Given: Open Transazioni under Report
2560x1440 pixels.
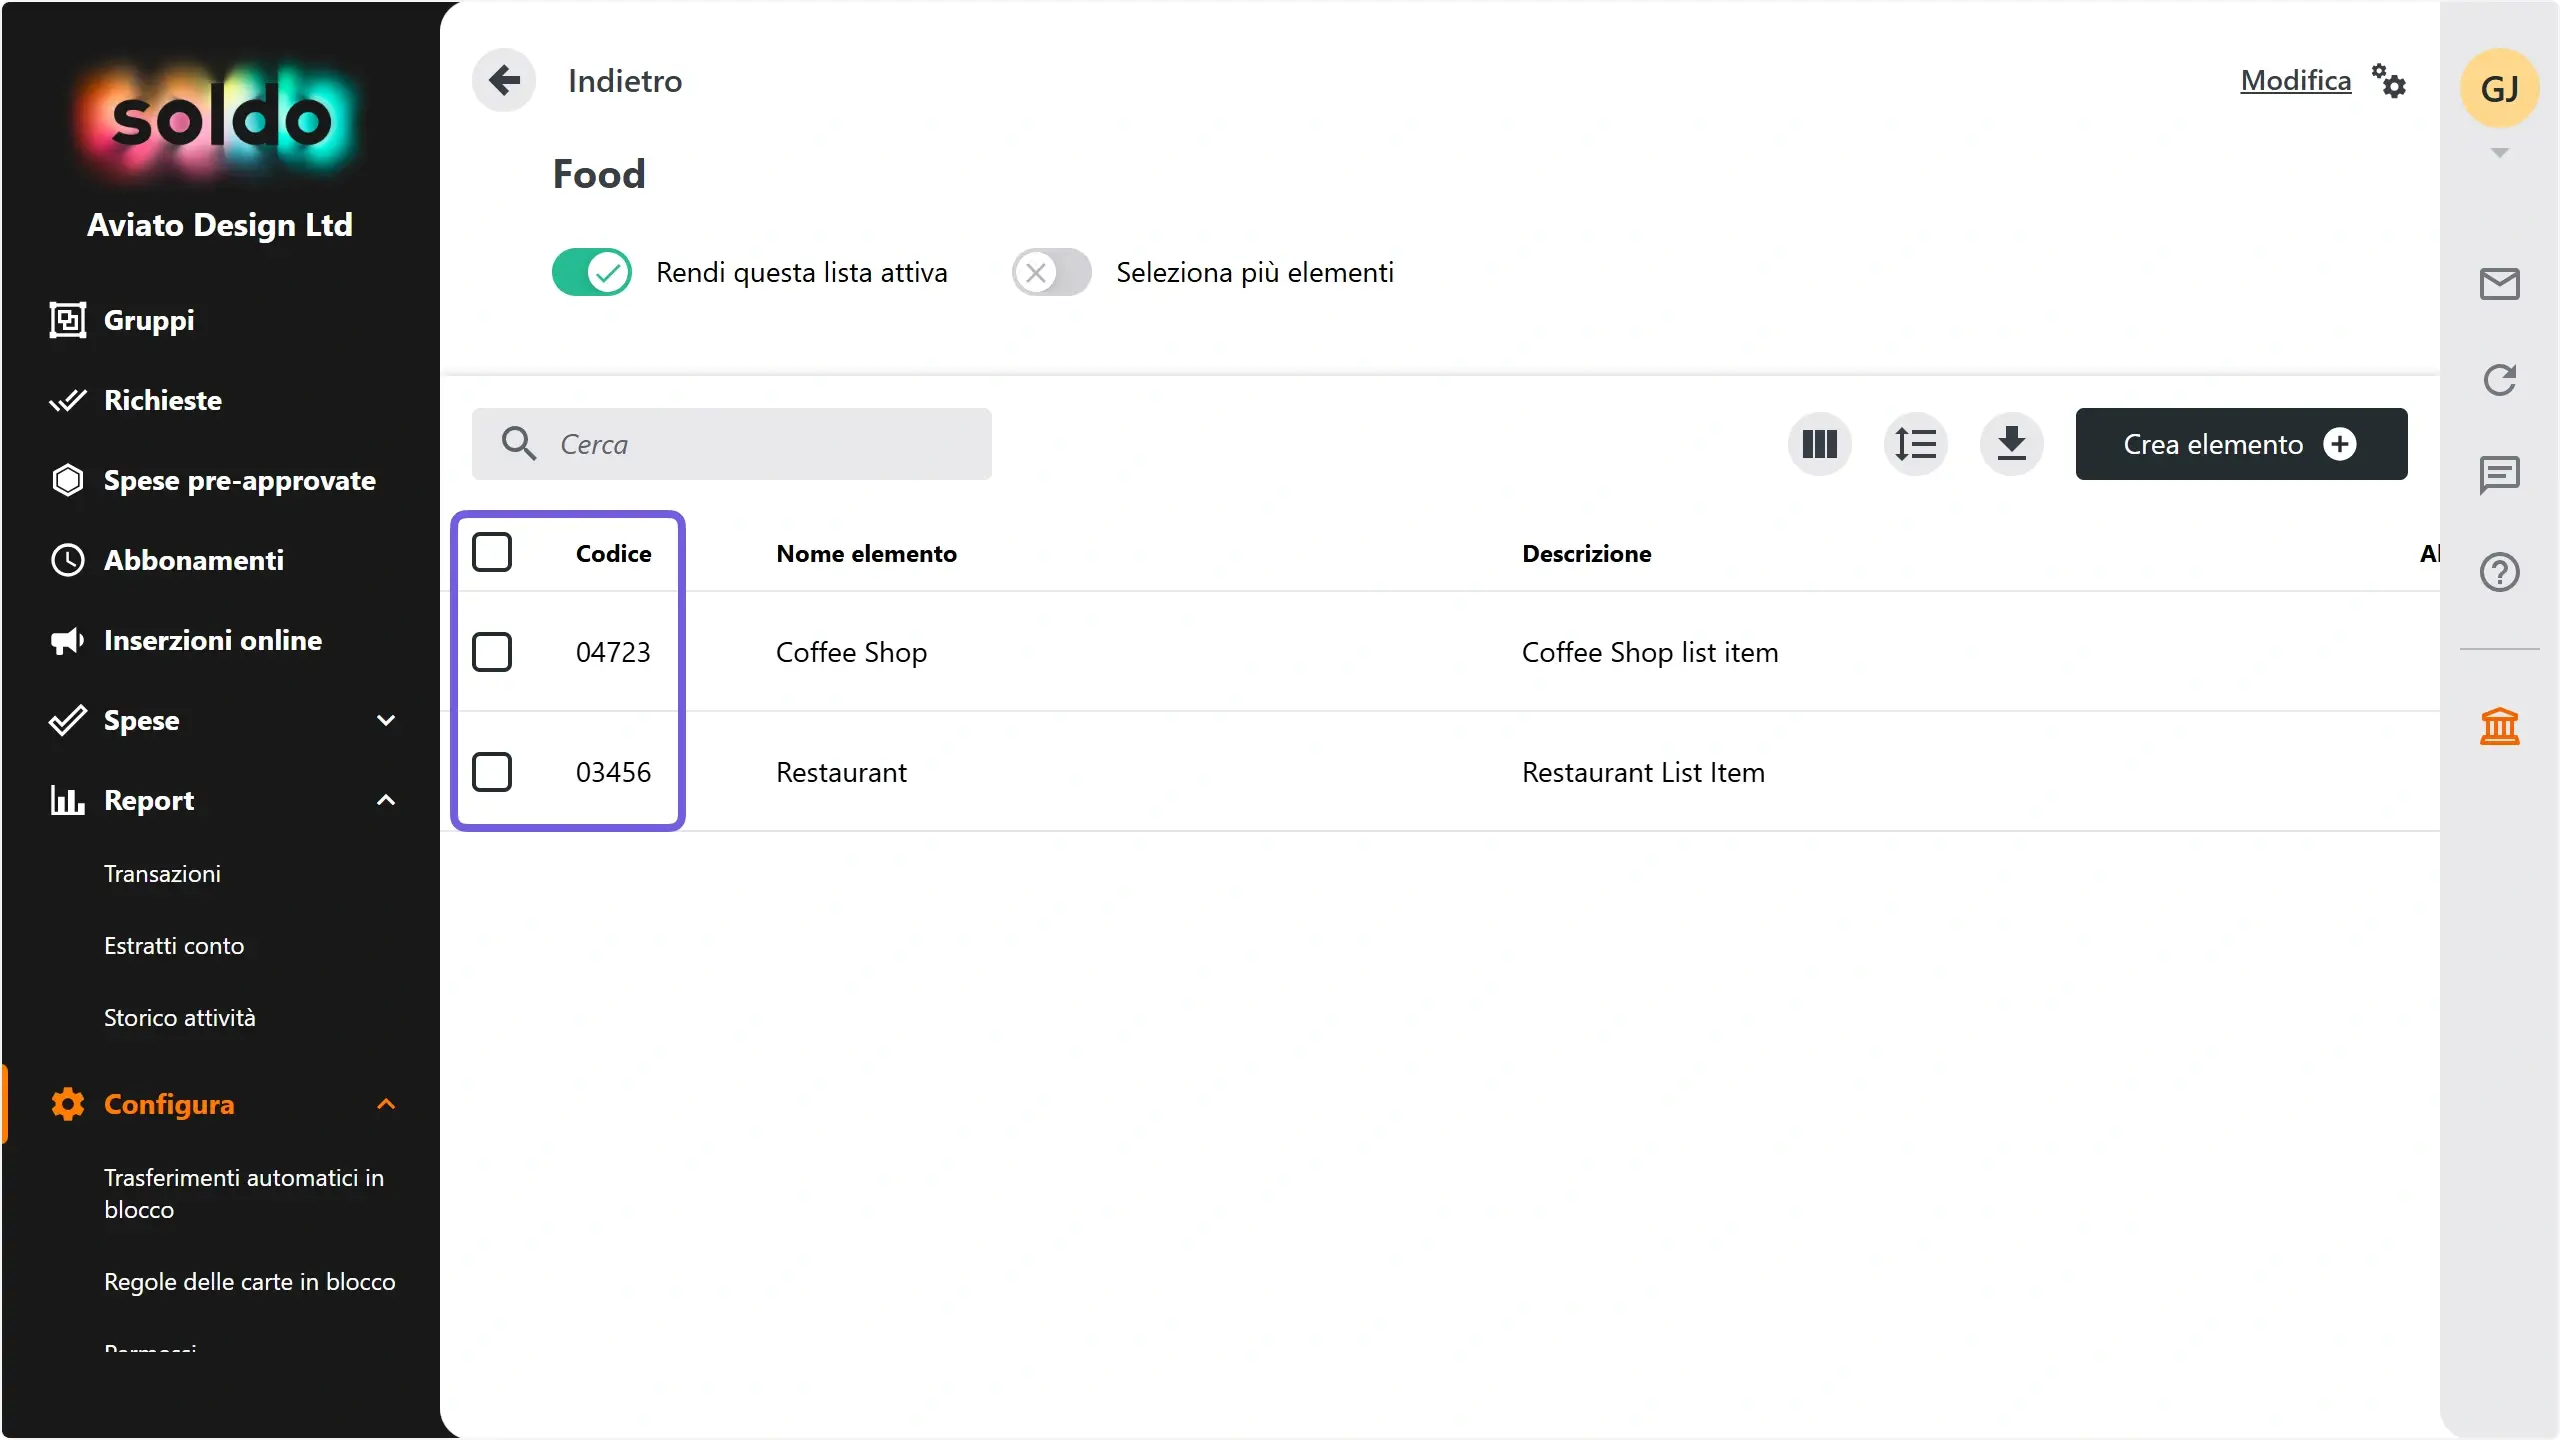Looking at the screenshot, I should (x=162, y=874).
